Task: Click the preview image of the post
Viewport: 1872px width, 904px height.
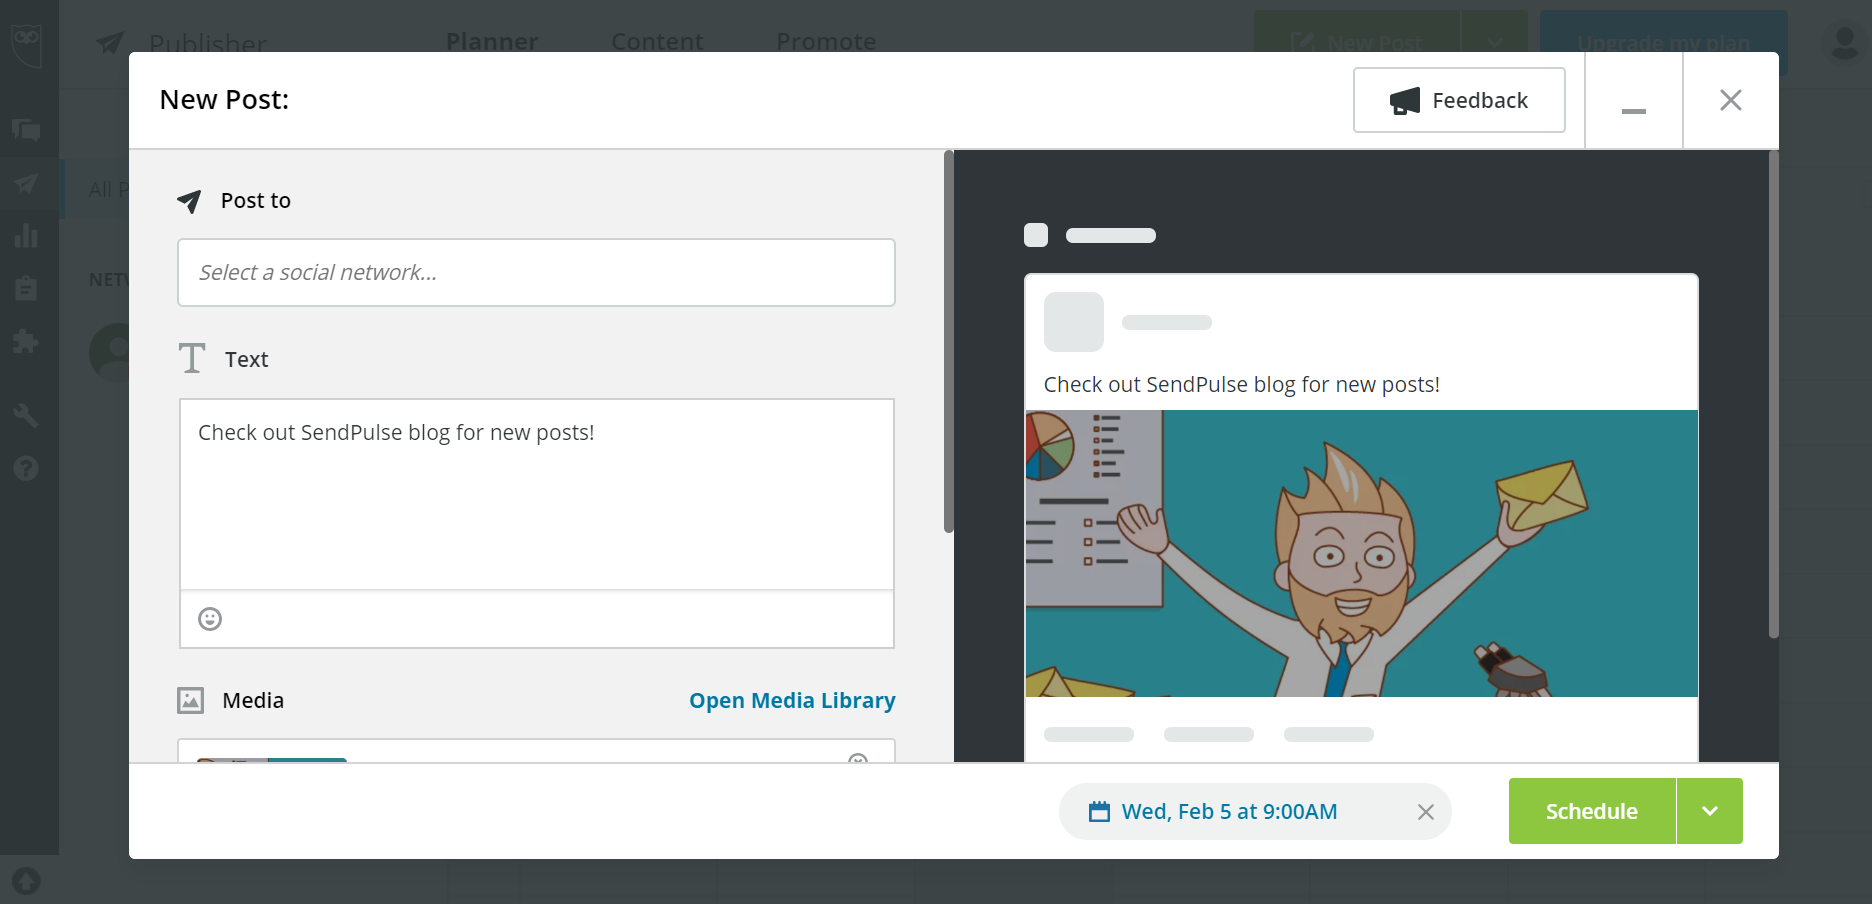Action: click(1361, 553)
